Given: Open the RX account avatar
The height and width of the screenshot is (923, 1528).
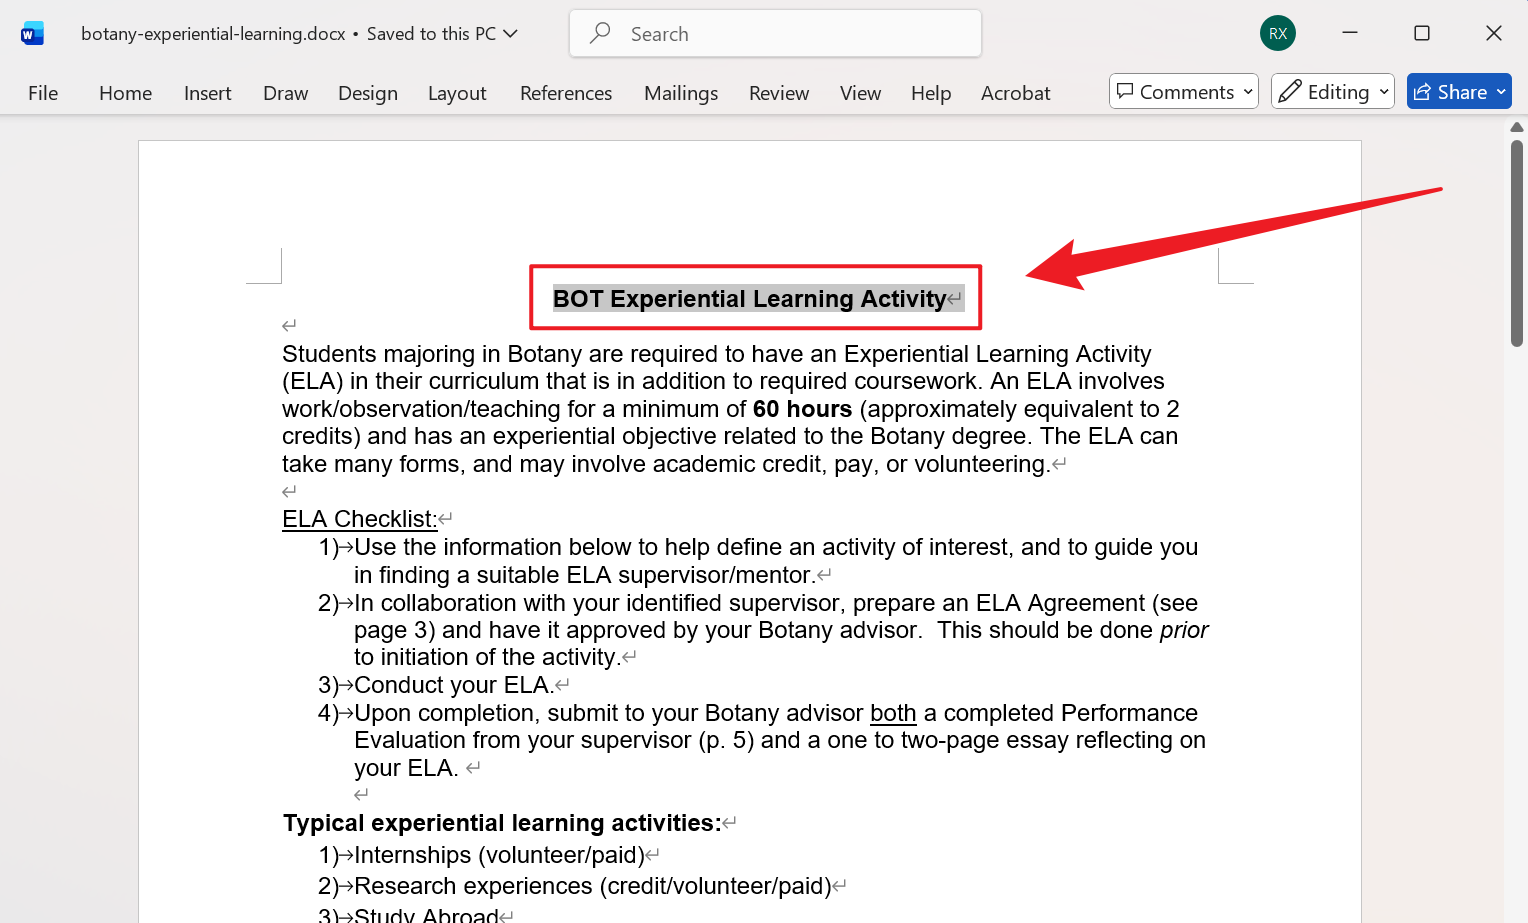Looking at the screenshot, I should coord(1278,33).
